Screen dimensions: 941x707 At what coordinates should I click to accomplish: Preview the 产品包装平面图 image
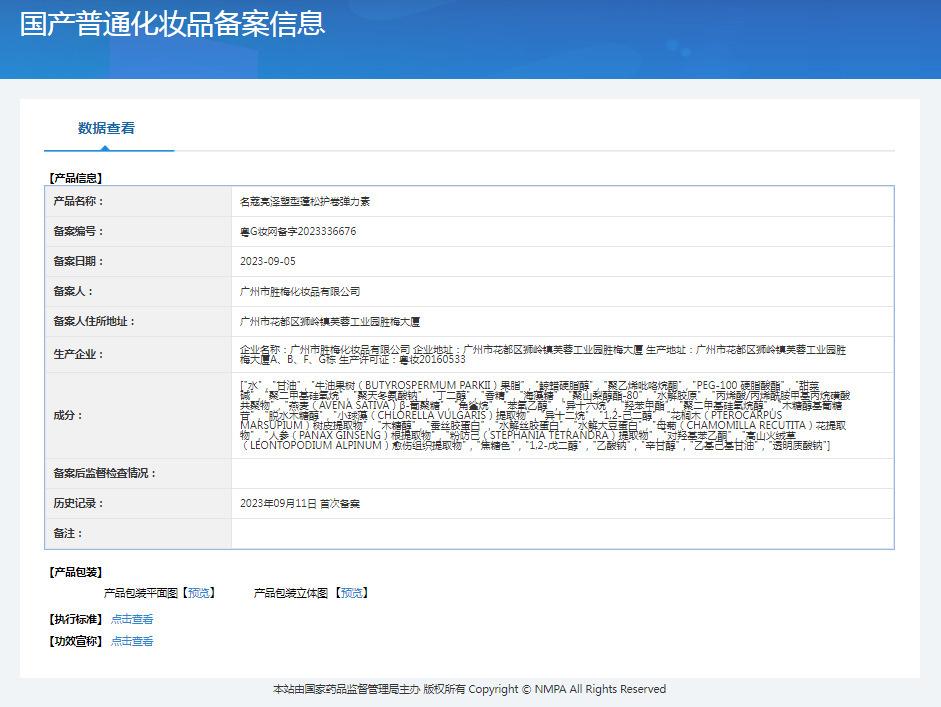199,593
